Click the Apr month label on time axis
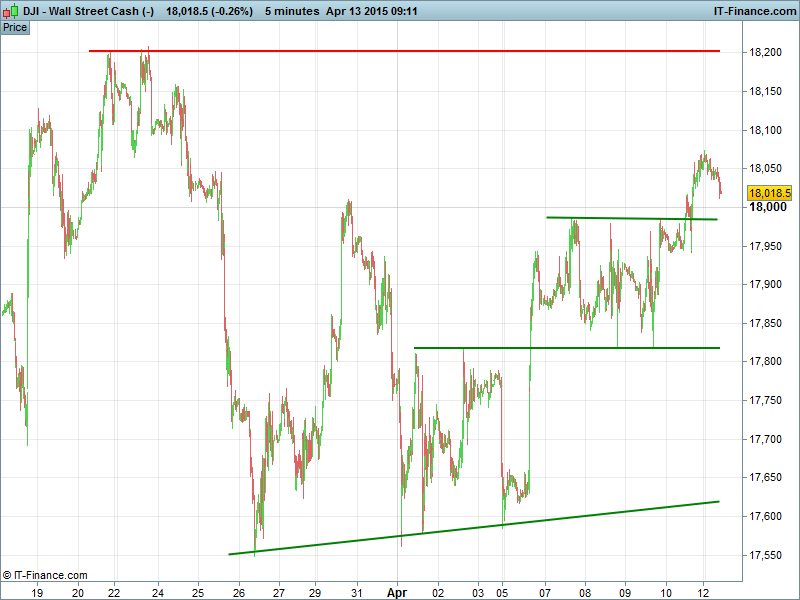The width and height of the screenshot is (800, 600). 397,593
